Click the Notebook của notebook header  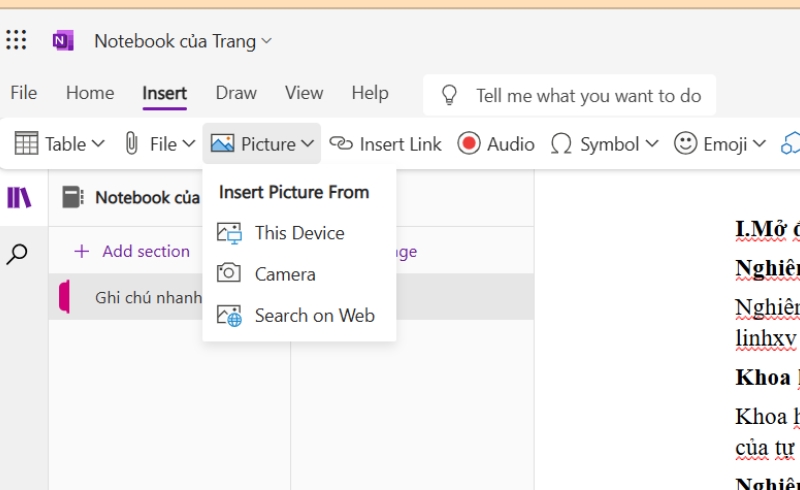tap(131, 198)
